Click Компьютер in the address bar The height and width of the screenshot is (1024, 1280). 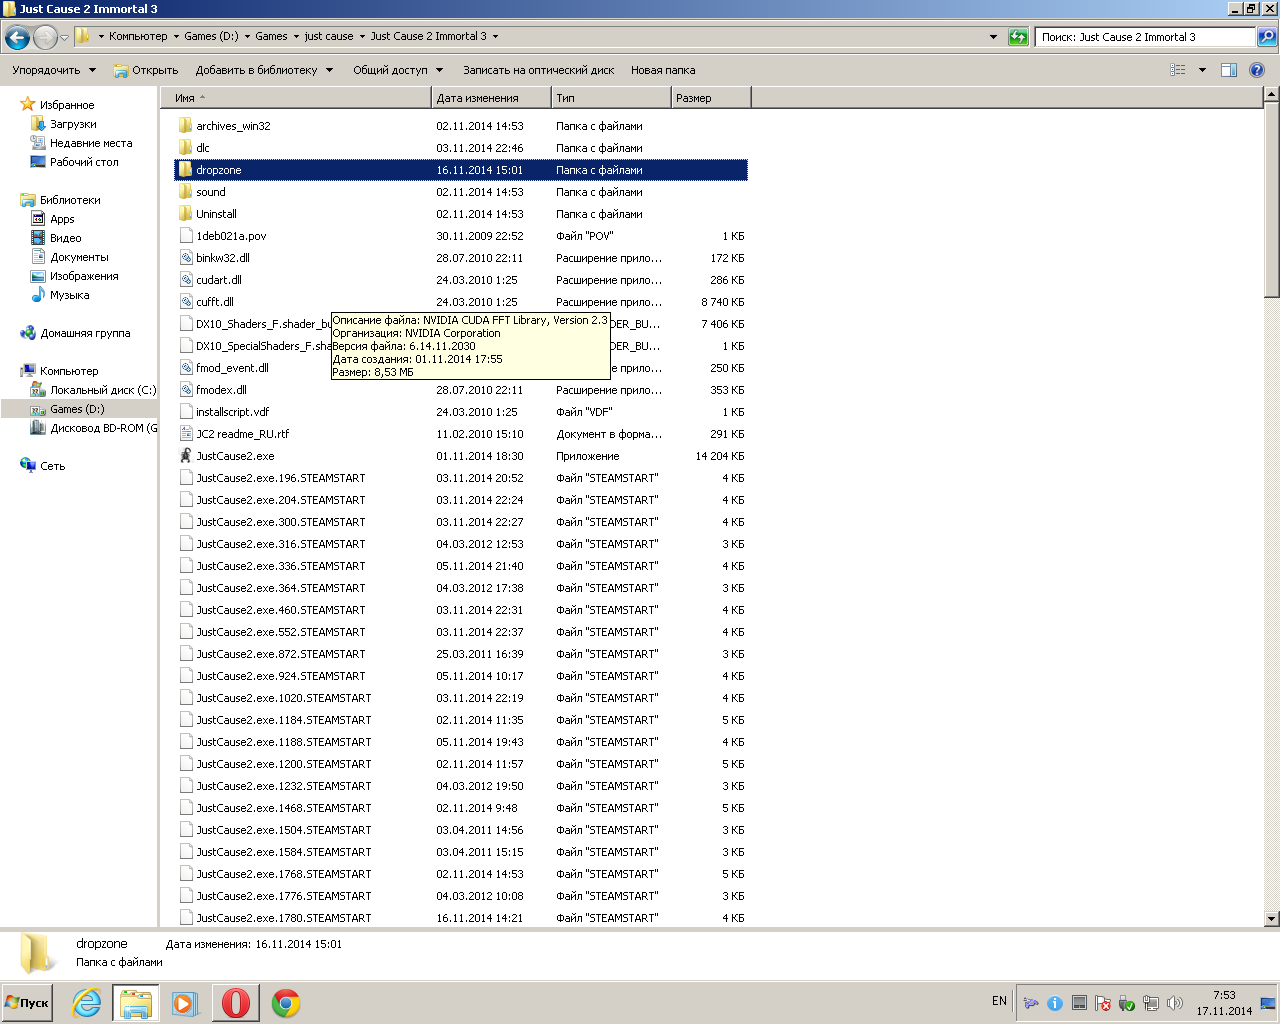138,36
